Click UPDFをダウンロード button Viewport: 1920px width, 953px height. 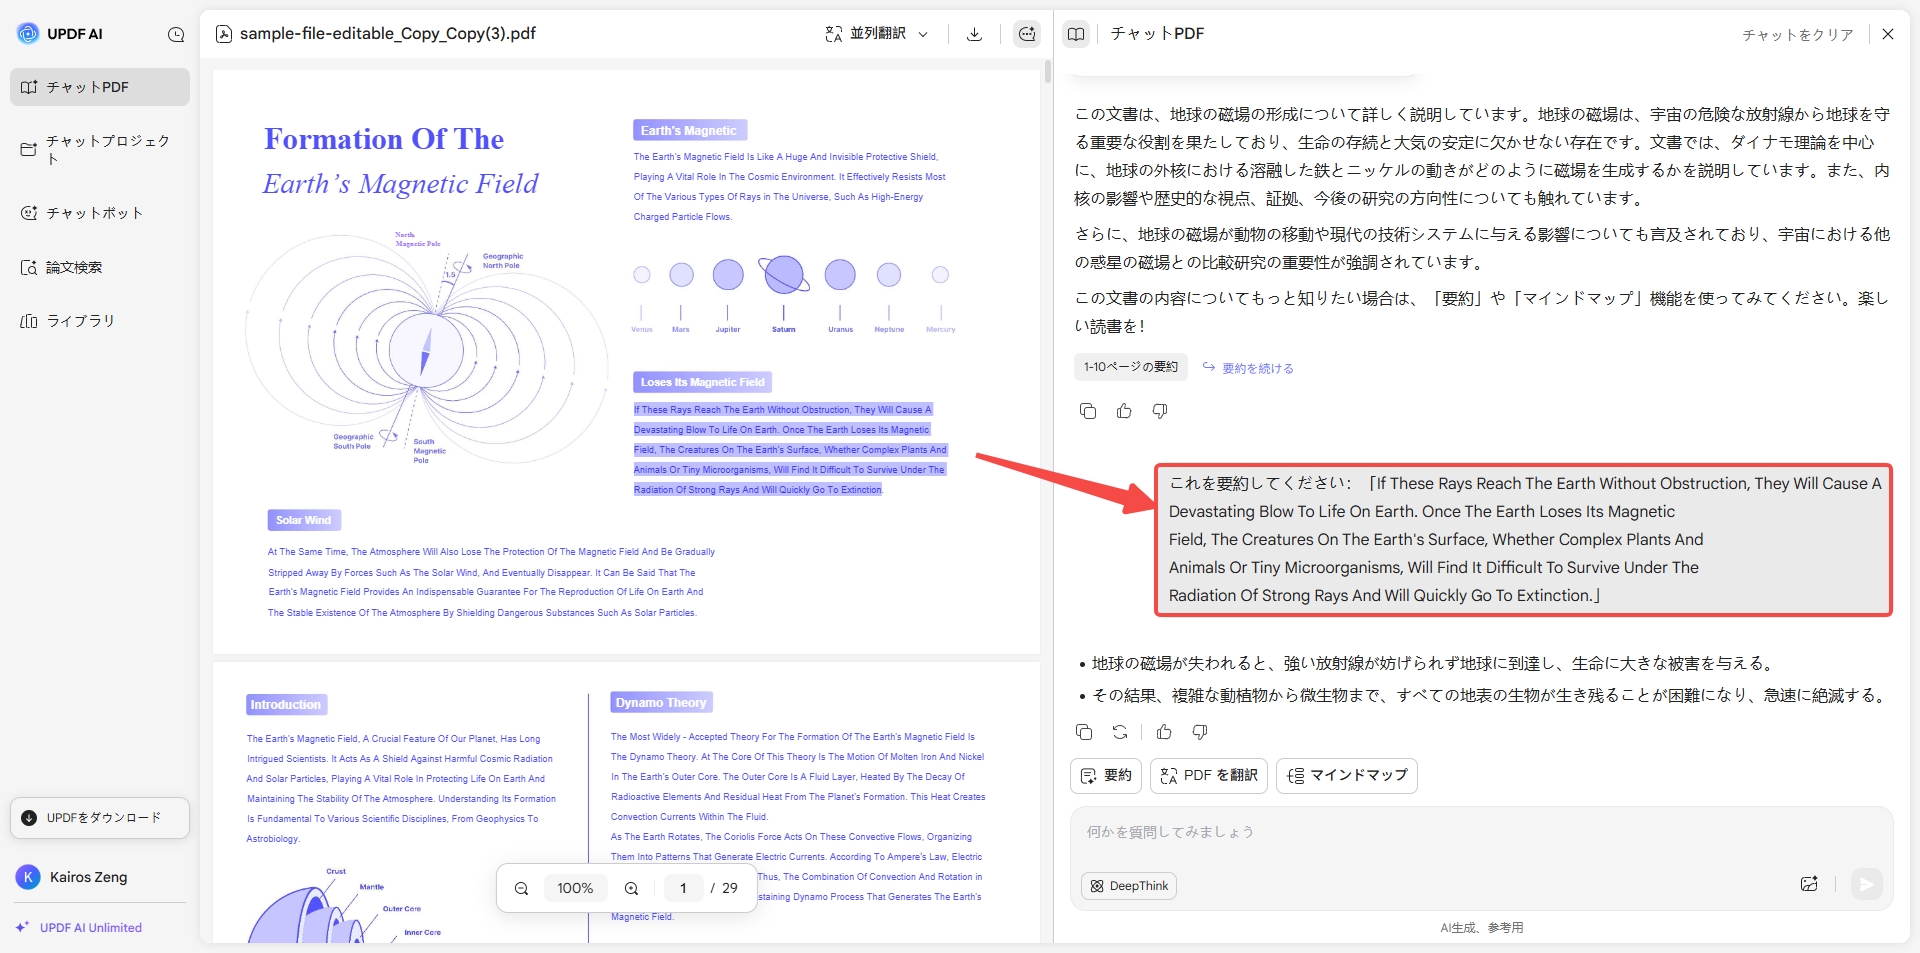pyautogui.click(x=100, y=818)
